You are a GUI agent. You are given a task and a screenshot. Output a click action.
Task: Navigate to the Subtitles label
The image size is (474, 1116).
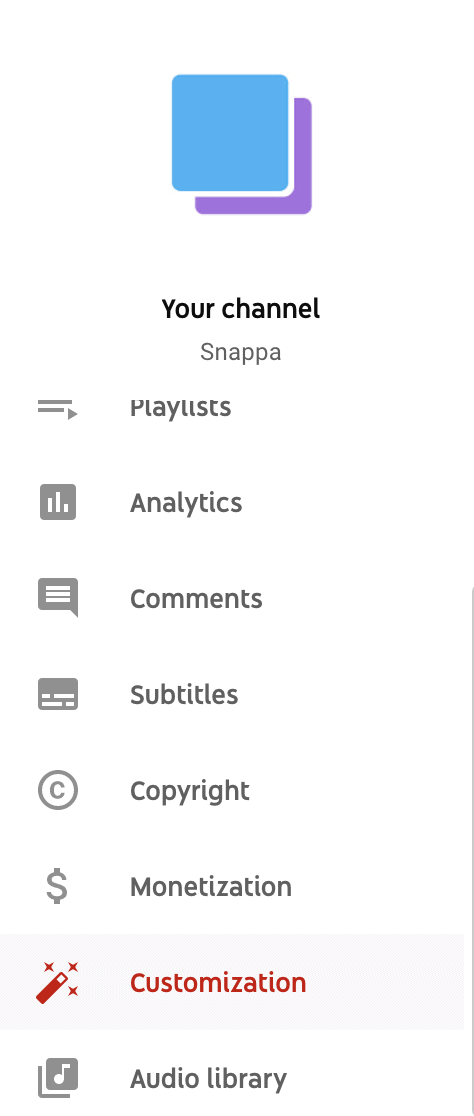184,695
